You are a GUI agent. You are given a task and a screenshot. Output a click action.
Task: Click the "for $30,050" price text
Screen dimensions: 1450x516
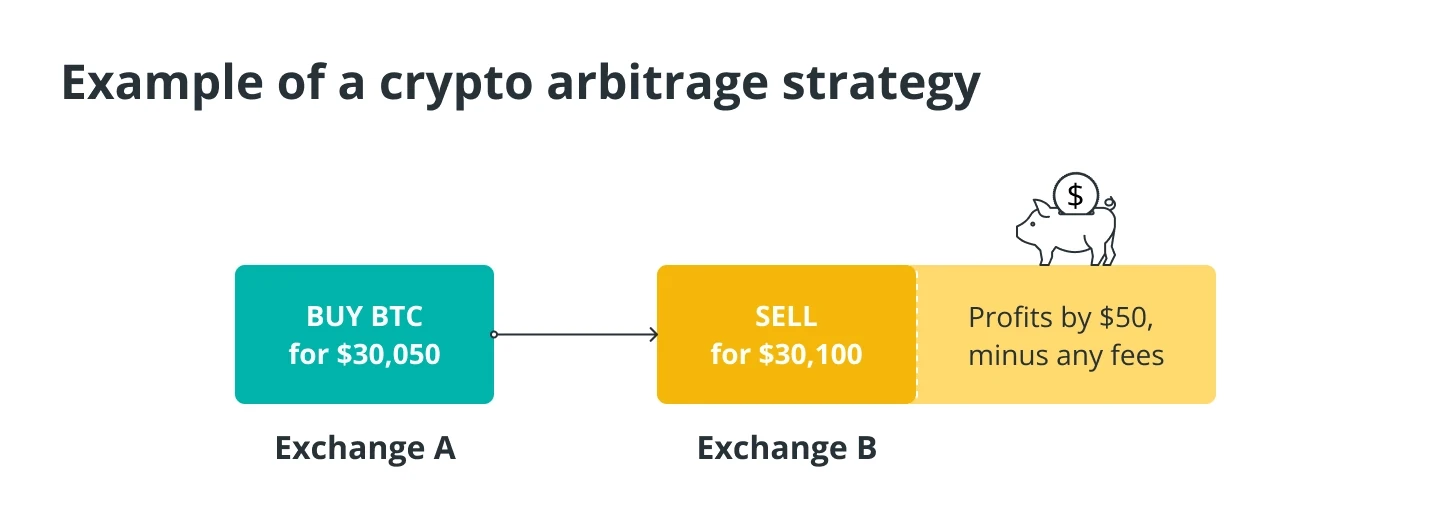364,354
